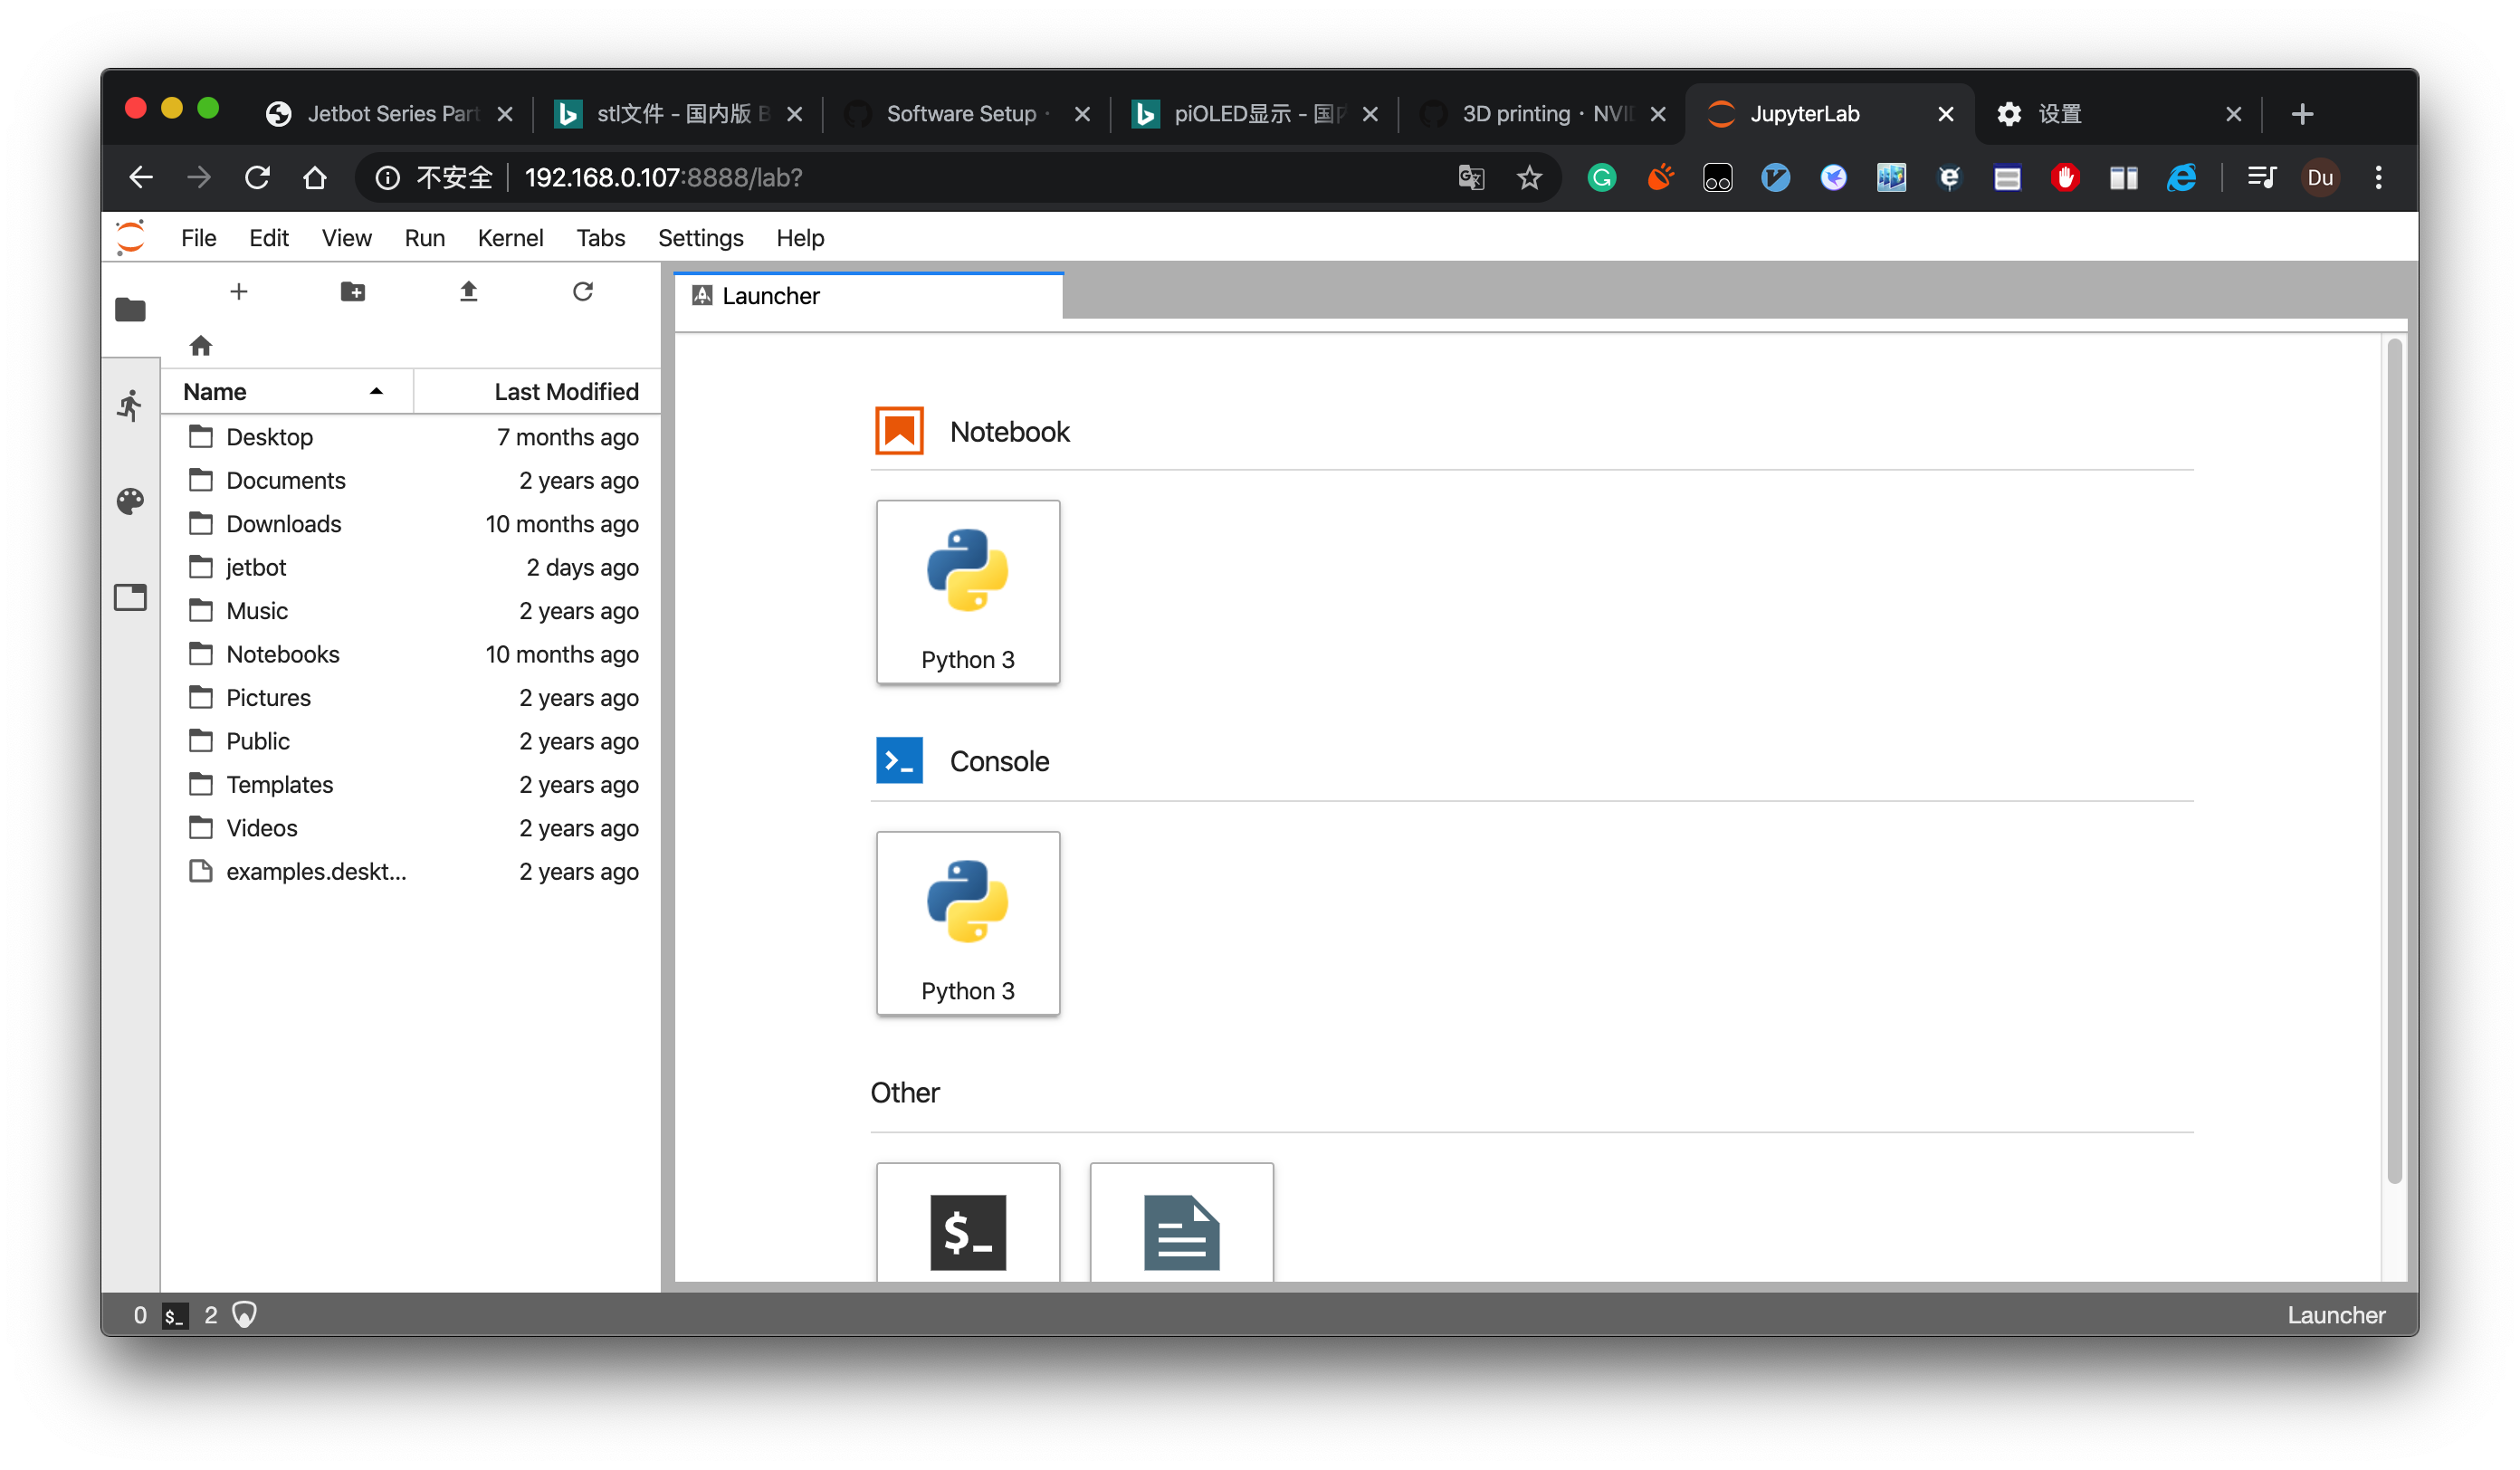Viewport: 2520px width, 1470px height.
Task: Launch Python 3 console card
Action: pyautogui.click(x=967, y=923)
